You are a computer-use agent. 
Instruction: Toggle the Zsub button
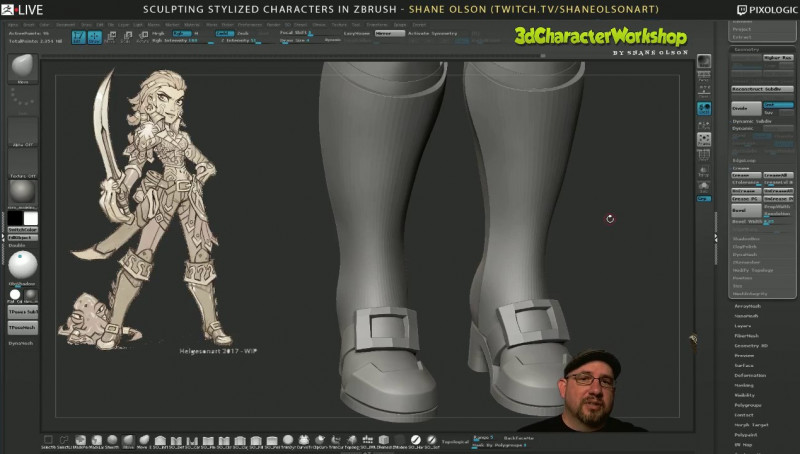[243, 33]
